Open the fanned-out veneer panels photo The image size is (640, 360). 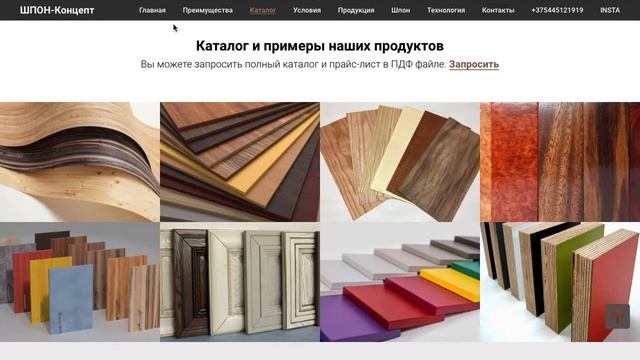[x=240, y=162]
